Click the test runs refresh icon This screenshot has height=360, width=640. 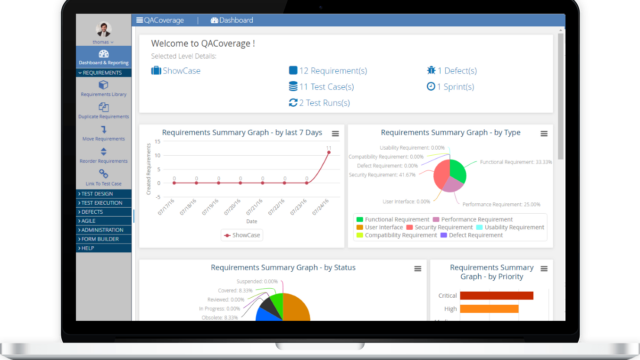(x=293, y=102)
